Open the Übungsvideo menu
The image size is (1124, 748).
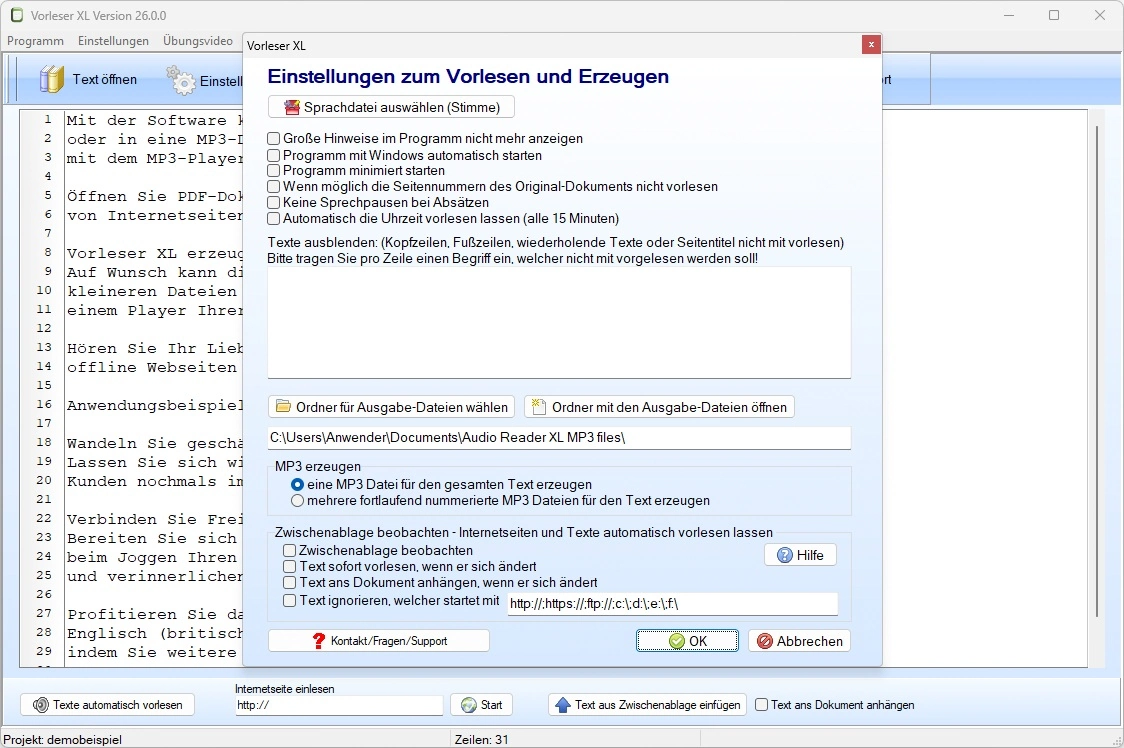(x=198, y=41)
